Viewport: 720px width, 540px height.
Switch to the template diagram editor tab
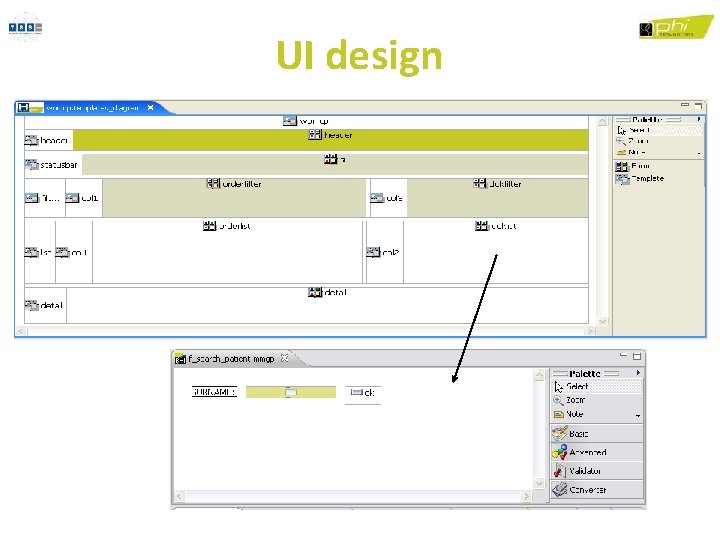pos(92,108)
